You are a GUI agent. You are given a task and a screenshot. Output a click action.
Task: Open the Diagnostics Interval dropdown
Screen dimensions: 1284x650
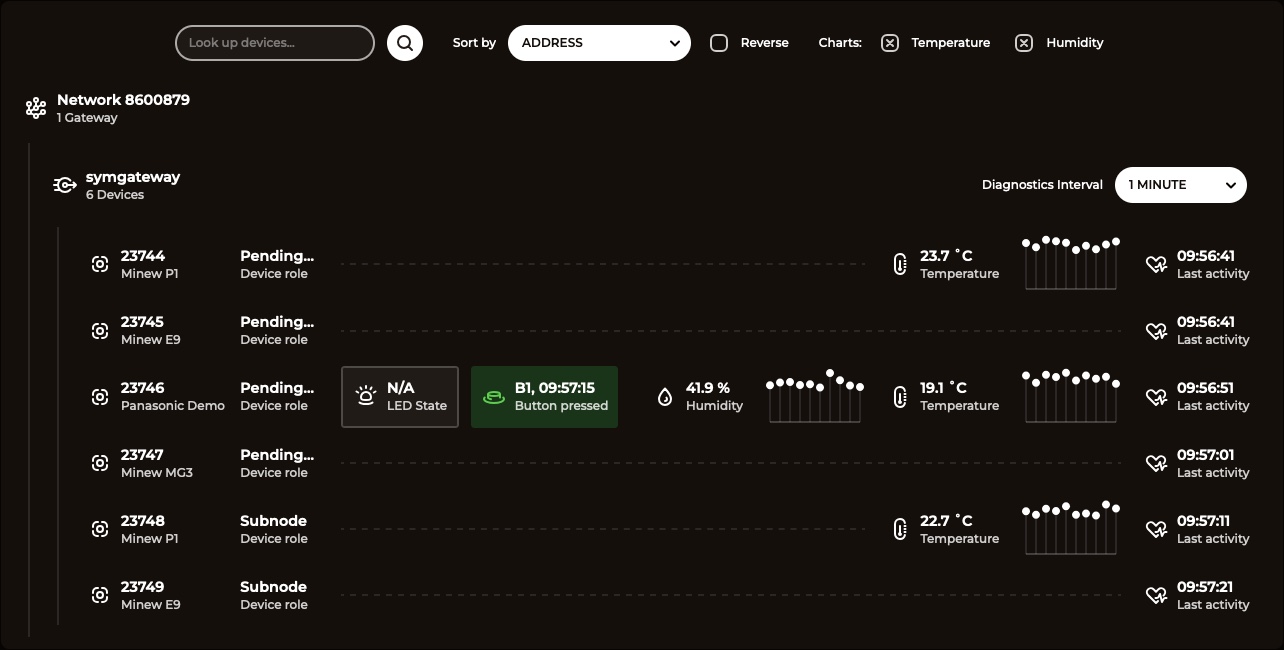[x=1180, y=185]
